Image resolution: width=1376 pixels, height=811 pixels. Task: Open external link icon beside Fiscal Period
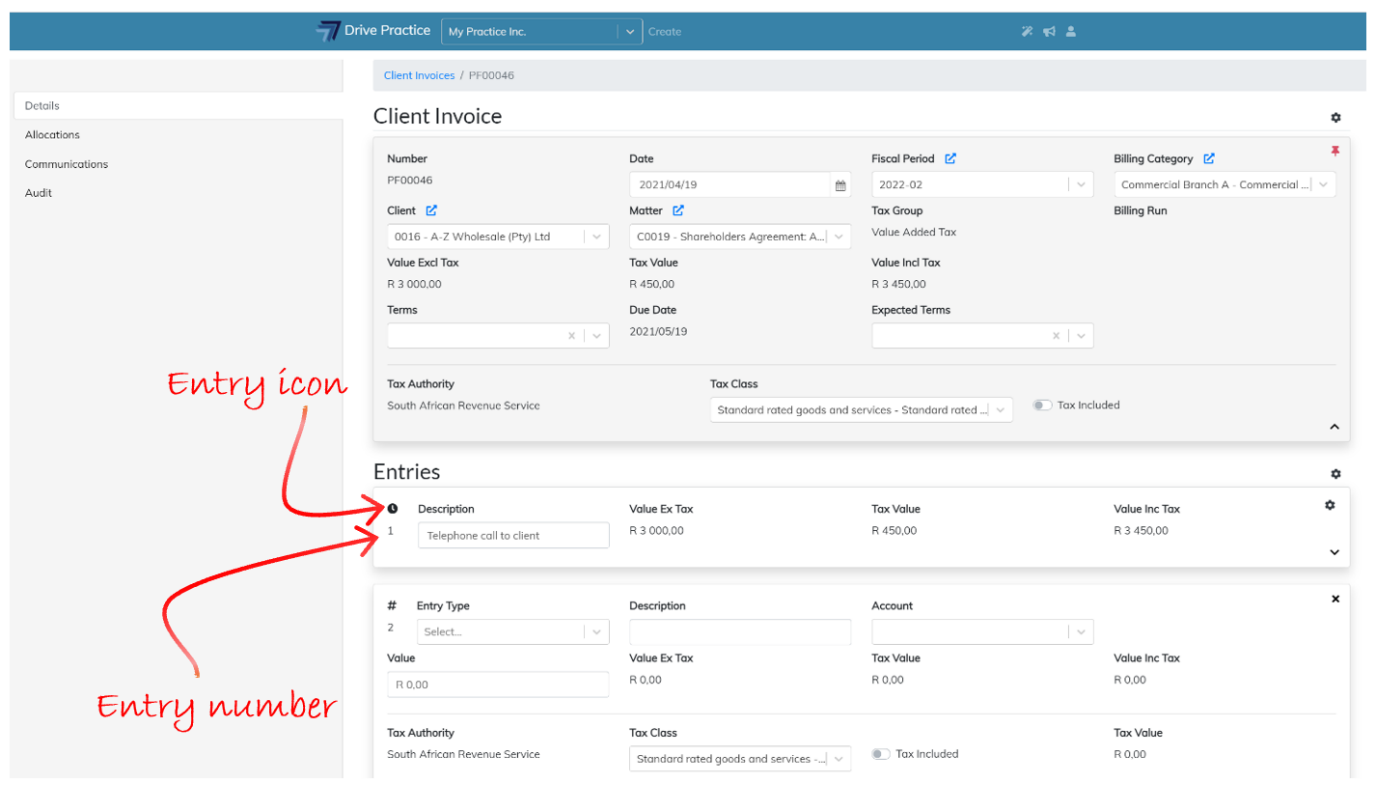pyautogui.click(x=950, y=158)
